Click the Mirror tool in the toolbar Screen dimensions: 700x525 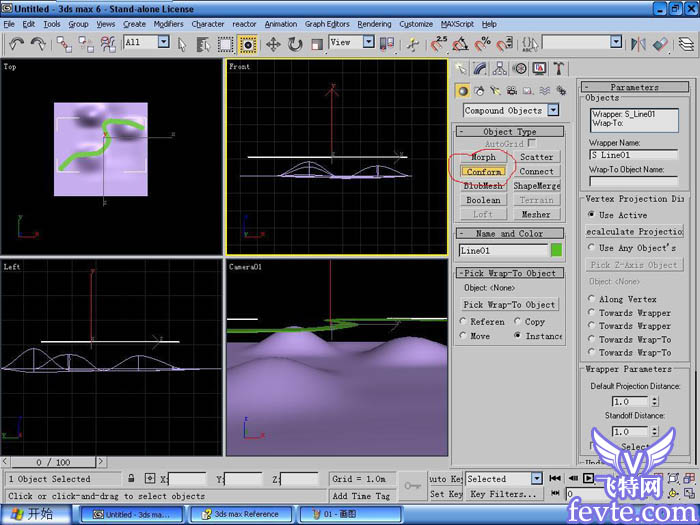tap(637, 44)
